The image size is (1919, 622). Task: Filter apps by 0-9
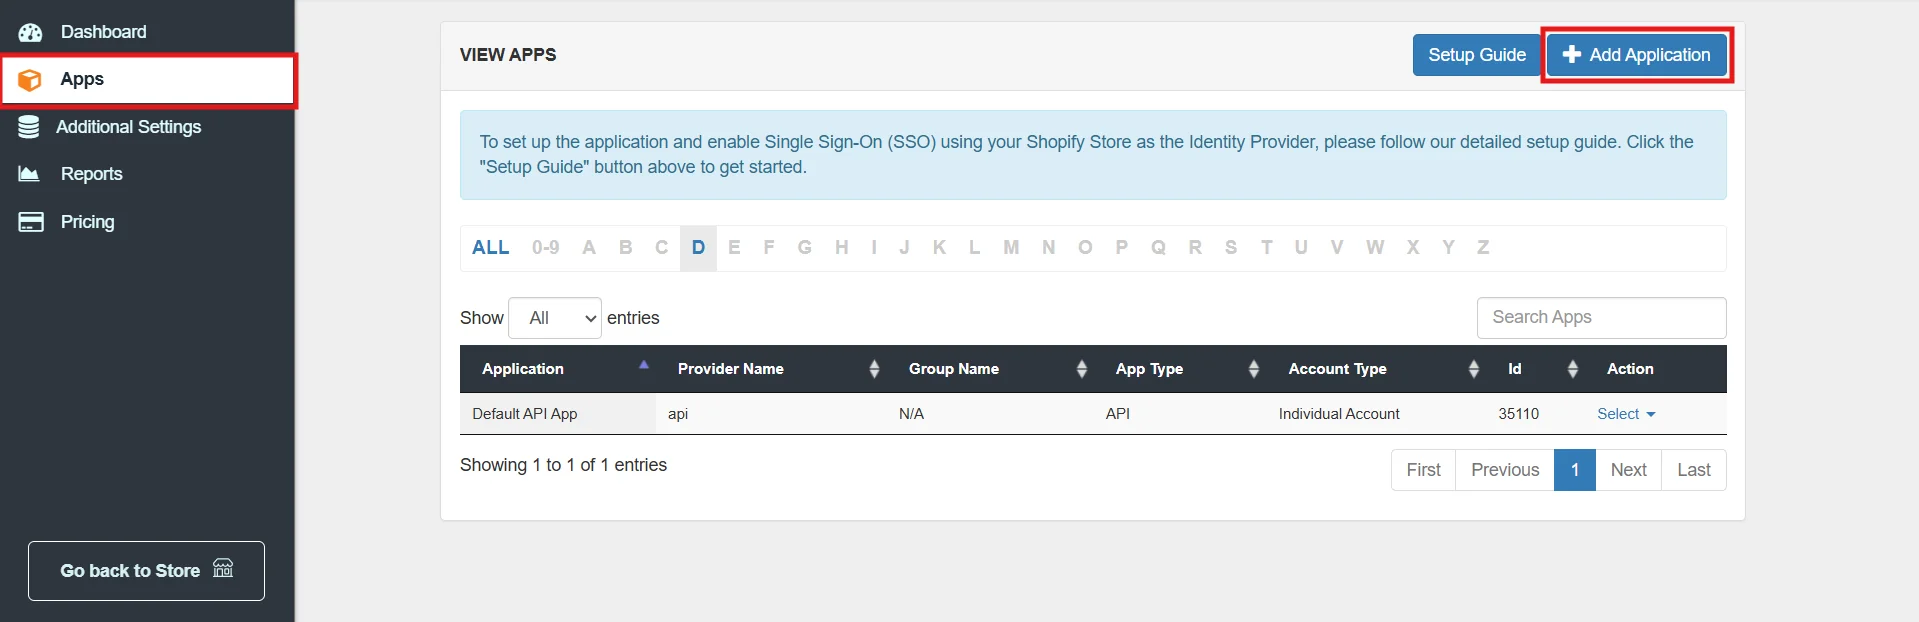[545, 248]
